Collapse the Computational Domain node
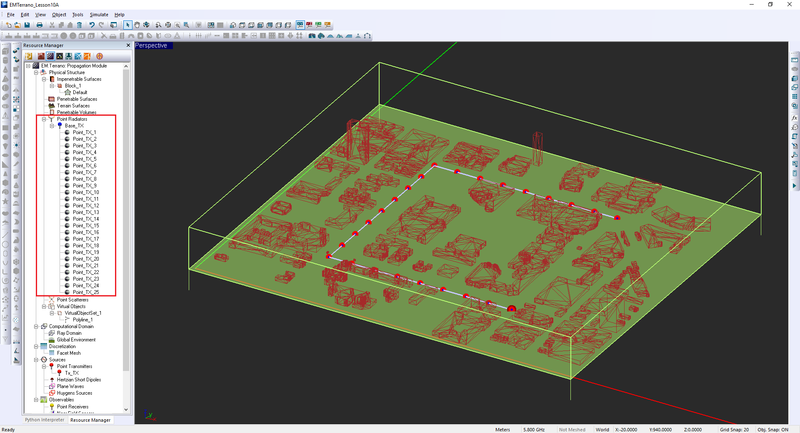 pyautogui.click(x=37, y=326)
